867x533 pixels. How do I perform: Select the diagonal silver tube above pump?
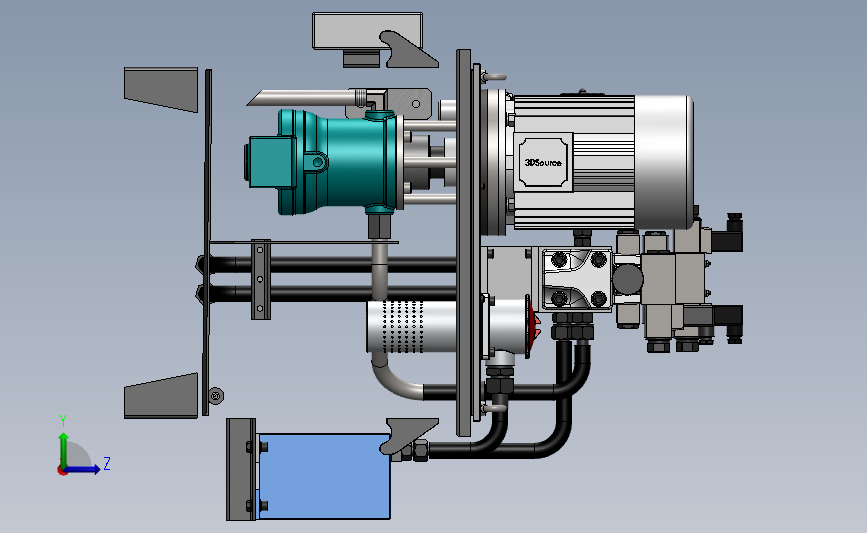pos(307,98)
